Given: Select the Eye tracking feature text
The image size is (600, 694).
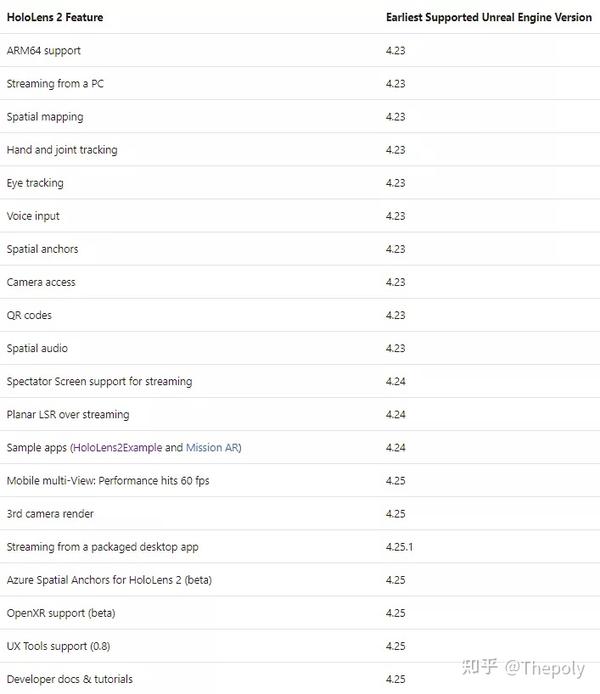Looking at the screenshot, I should tap(35, 183).
